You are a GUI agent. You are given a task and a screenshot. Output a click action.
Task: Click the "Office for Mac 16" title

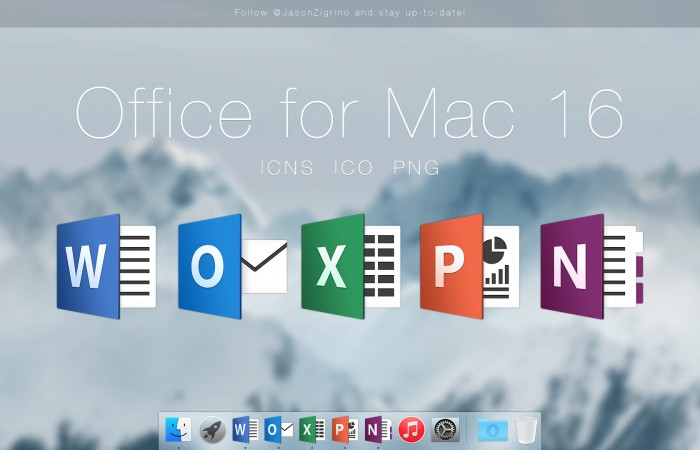click(350, 114)
